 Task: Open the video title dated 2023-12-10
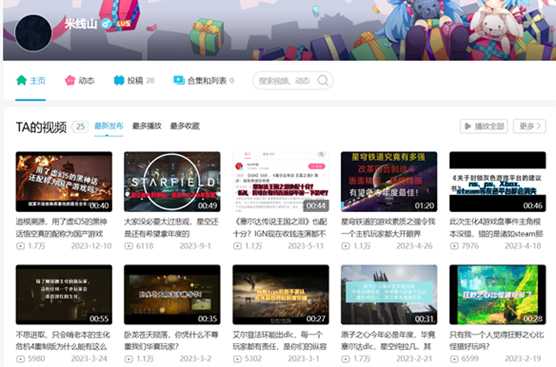62,228
